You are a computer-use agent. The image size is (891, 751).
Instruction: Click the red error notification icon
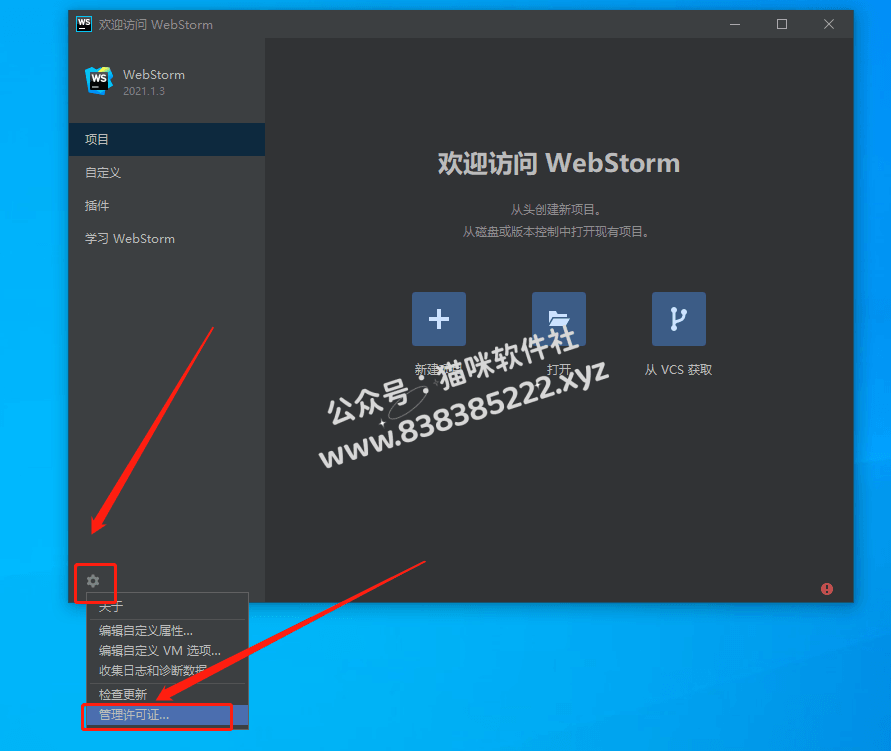click(x=827, y=589)
